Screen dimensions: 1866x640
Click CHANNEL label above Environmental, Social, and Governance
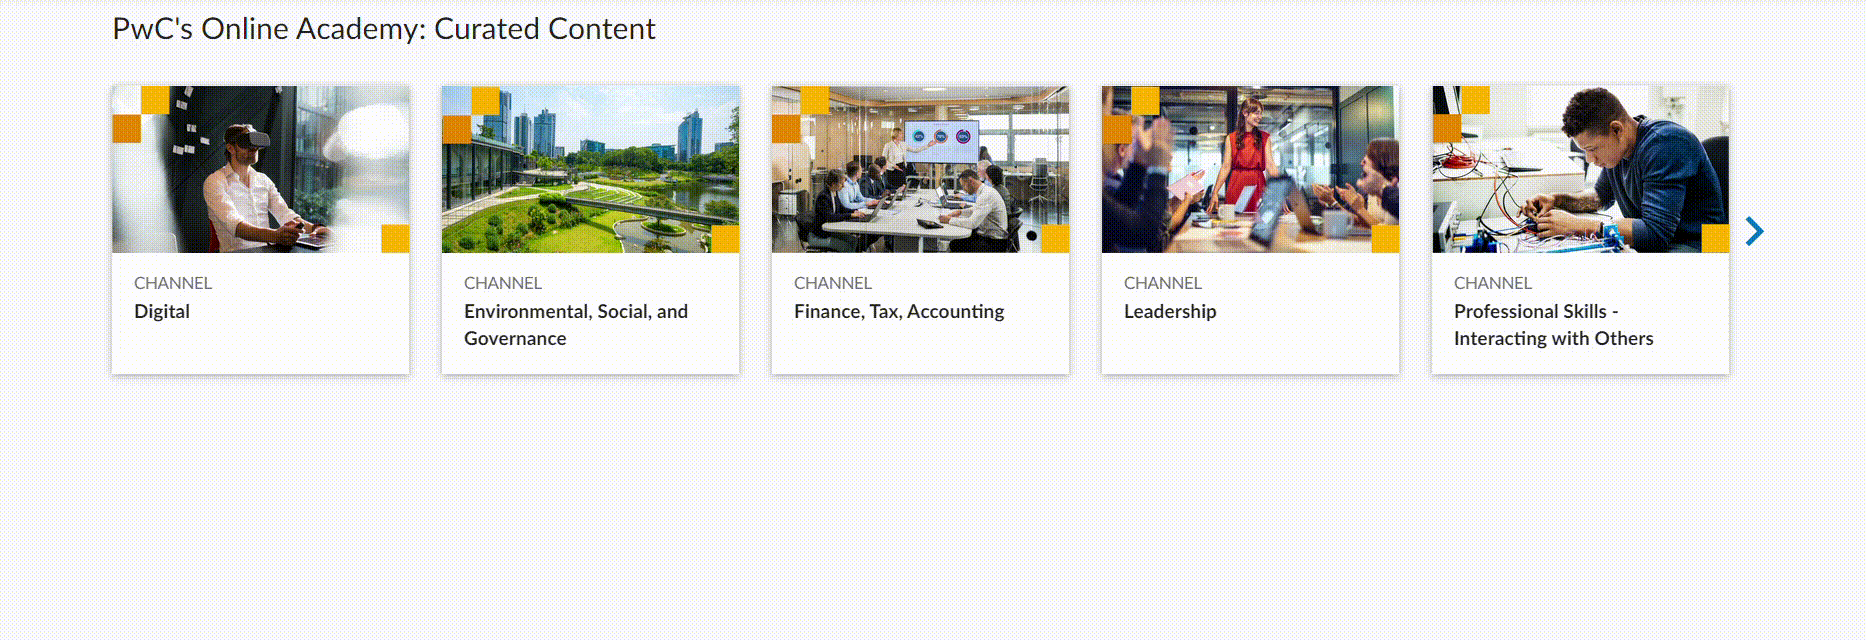[503, 283]
